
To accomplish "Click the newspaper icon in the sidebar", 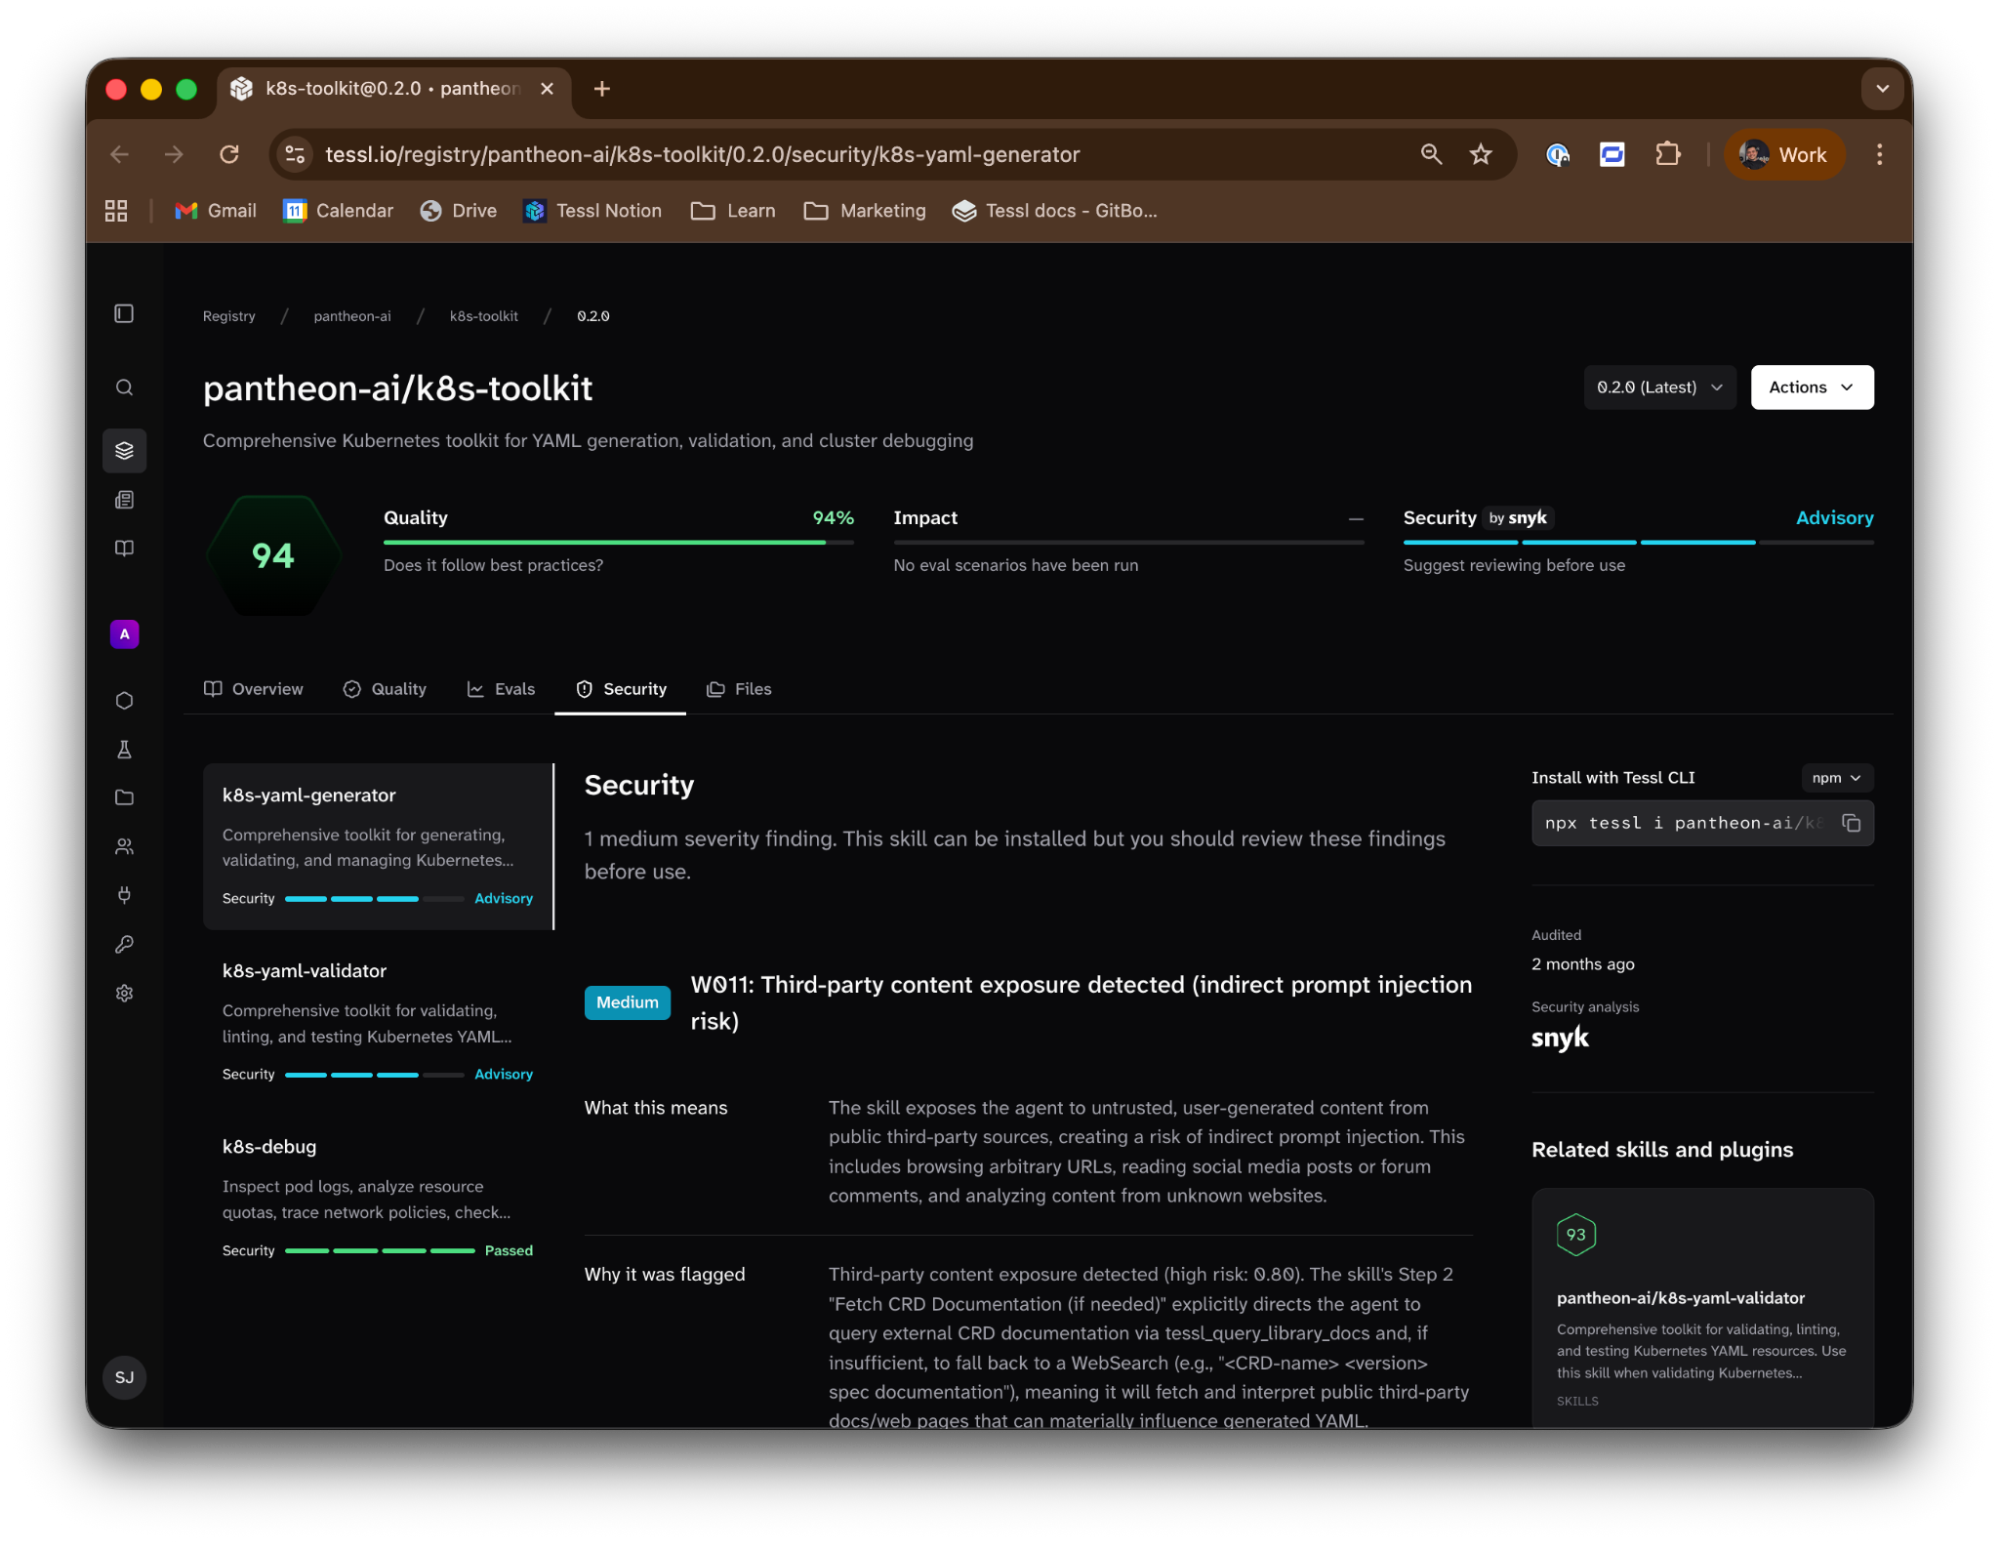I will (x=124, y=499).
